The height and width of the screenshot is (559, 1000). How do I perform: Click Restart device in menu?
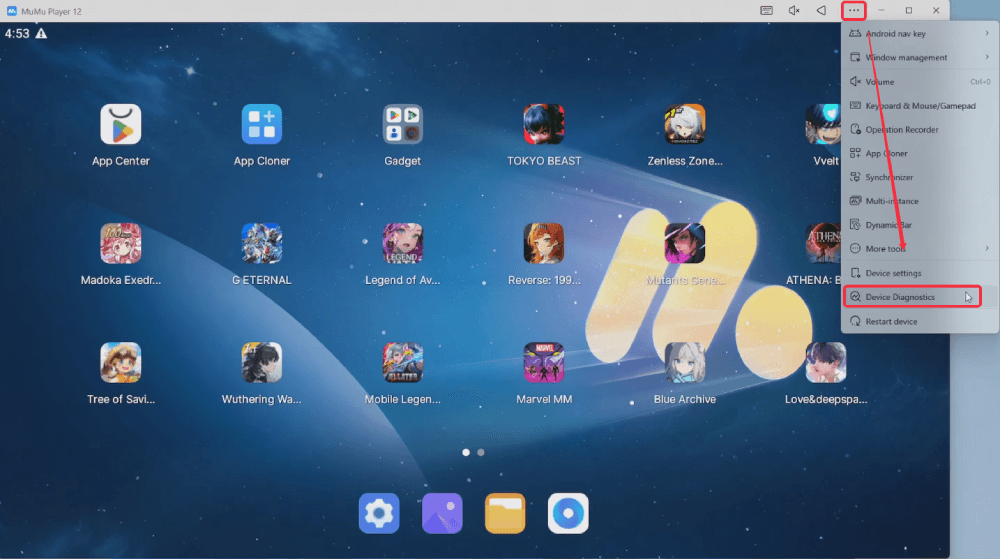[x=920, y=321]
